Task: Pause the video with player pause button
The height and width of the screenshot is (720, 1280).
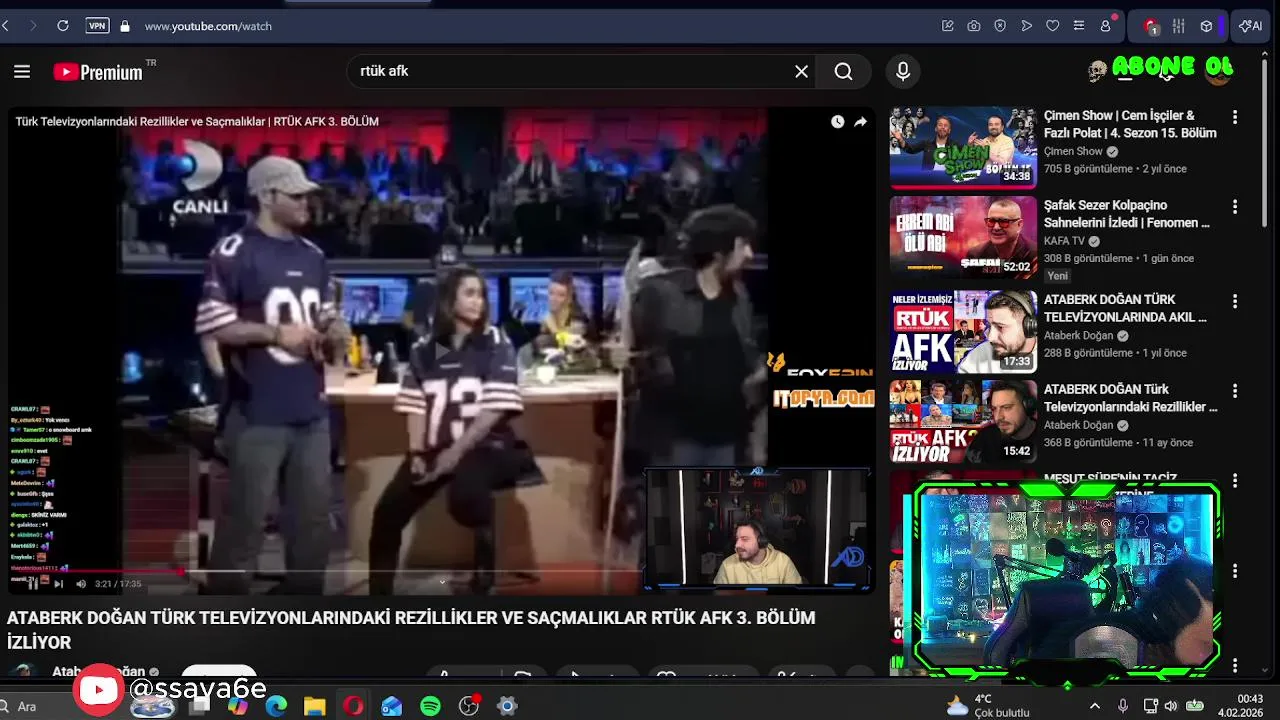Action: pos(32,584)
